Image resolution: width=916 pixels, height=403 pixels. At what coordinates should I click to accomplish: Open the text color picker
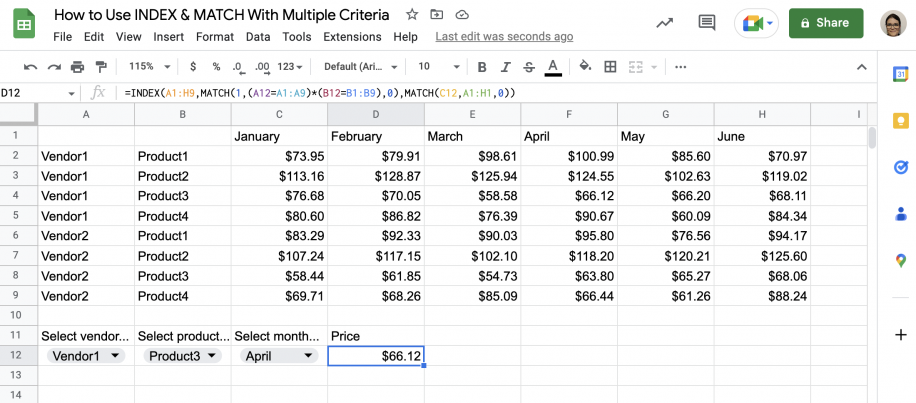(553, 67)
